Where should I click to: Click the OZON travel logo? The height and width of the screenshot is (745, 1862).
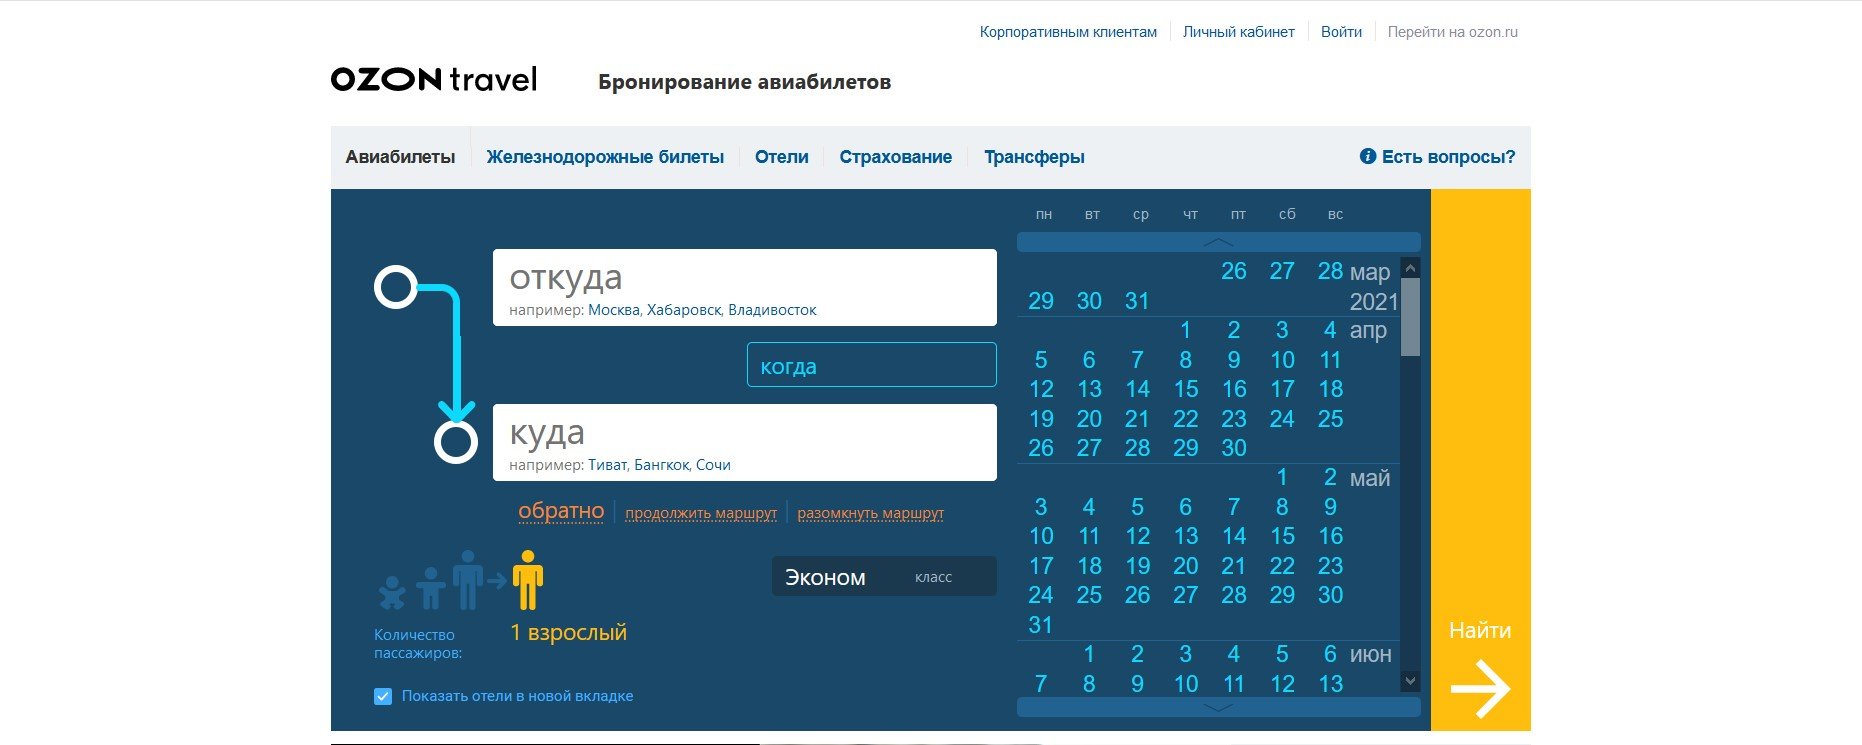[x=434, y=79]
